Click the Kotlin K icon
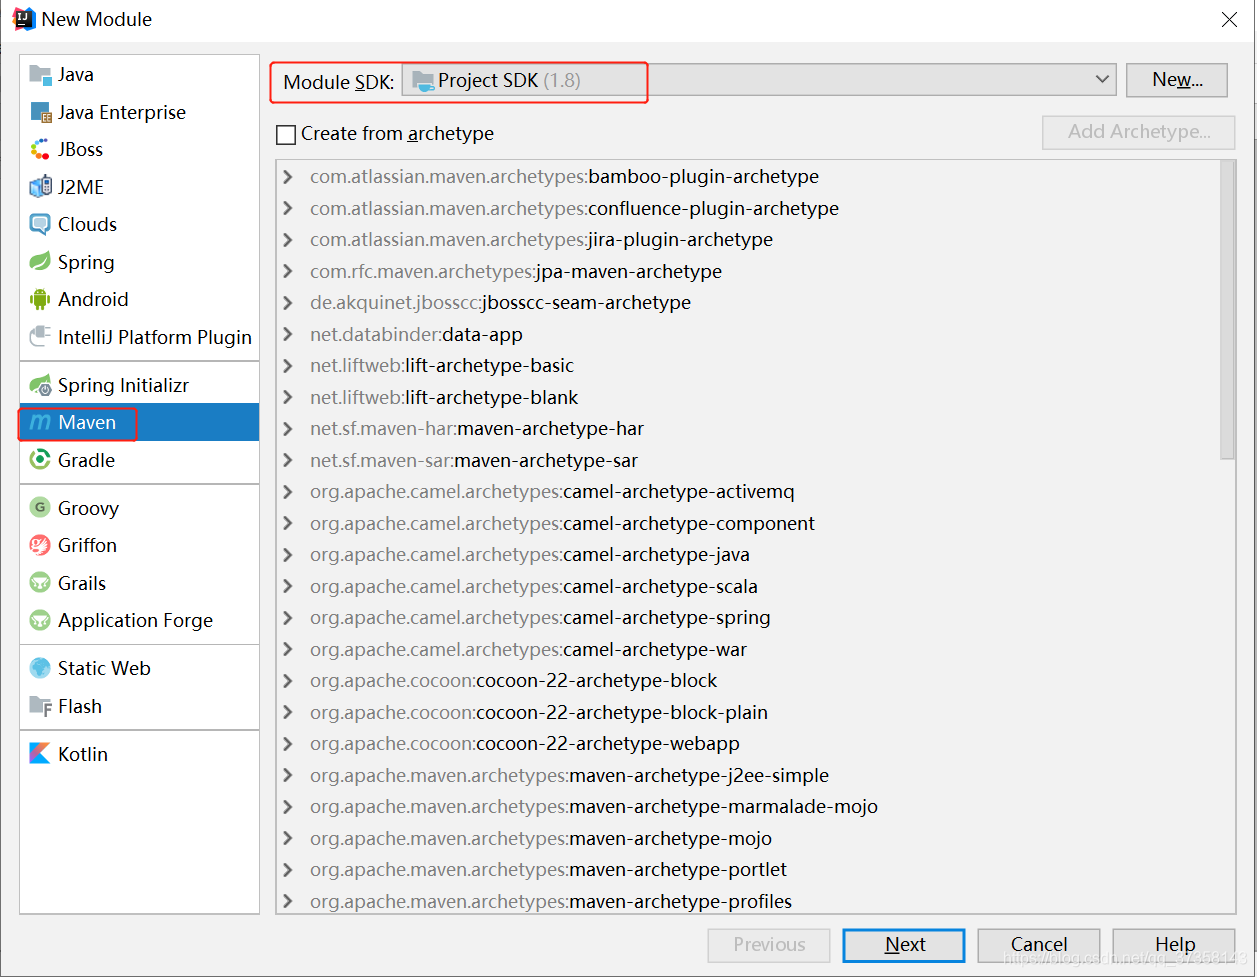 pyautogui.click(x=40, y=754)
